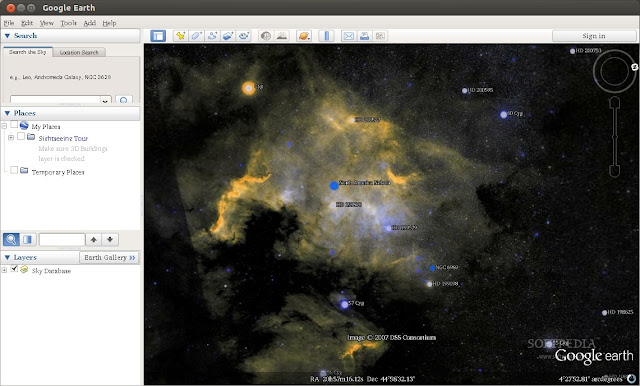Expand the Sightseeing Tour tree node
Image resolution: width=640 pixels, height=386 pixels.
pyautogui.click(x=11, y=138)
